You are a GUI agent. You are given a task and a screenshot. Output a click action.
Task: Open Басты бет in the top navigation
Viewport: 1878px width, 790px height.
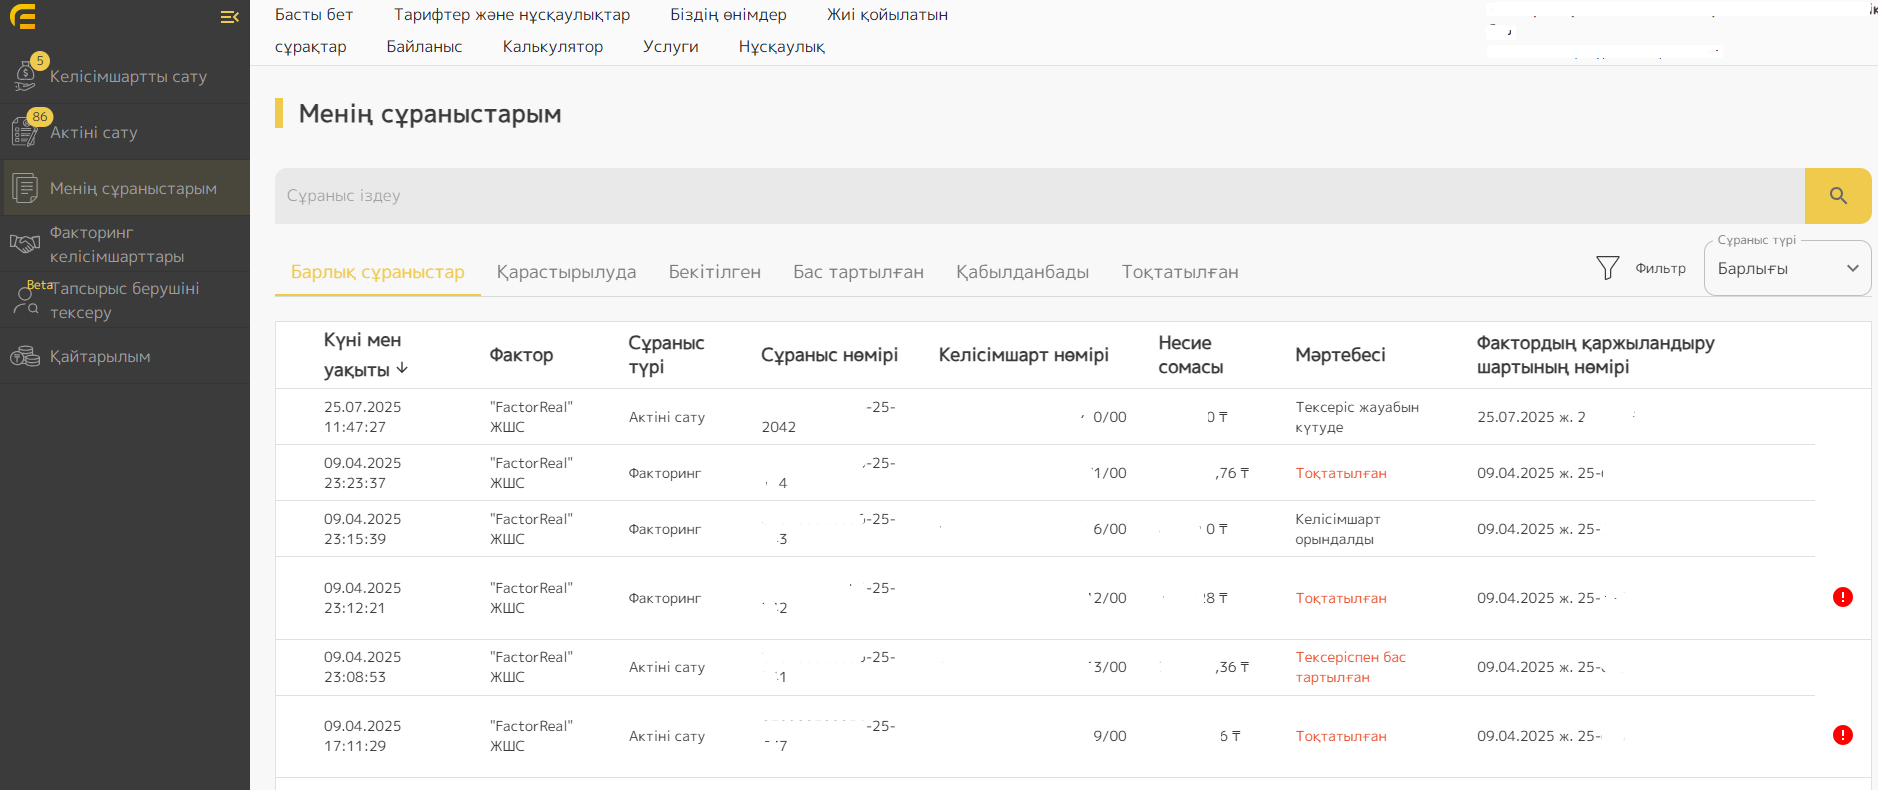(x=314, y=15)
